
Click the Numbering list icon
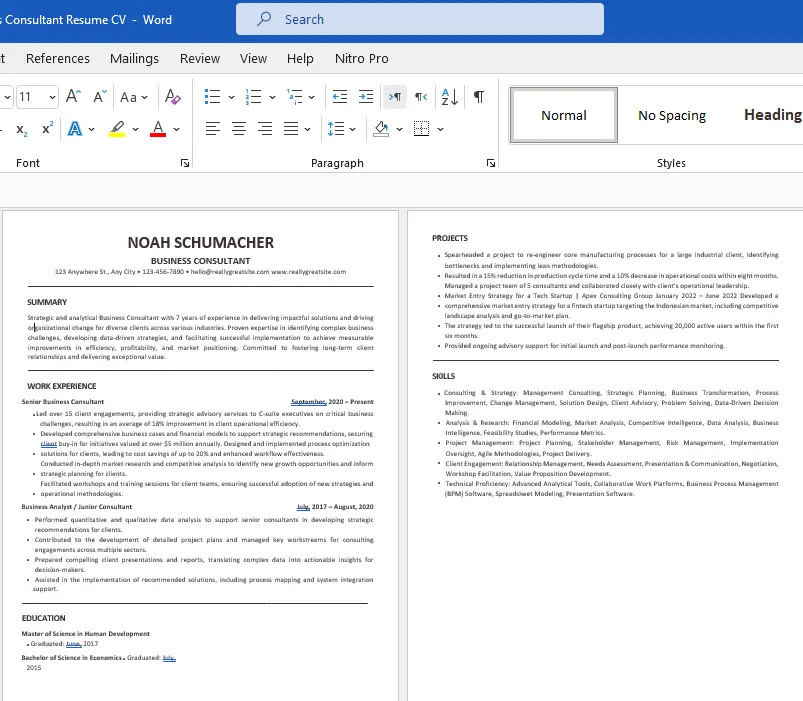click(253, 97)
